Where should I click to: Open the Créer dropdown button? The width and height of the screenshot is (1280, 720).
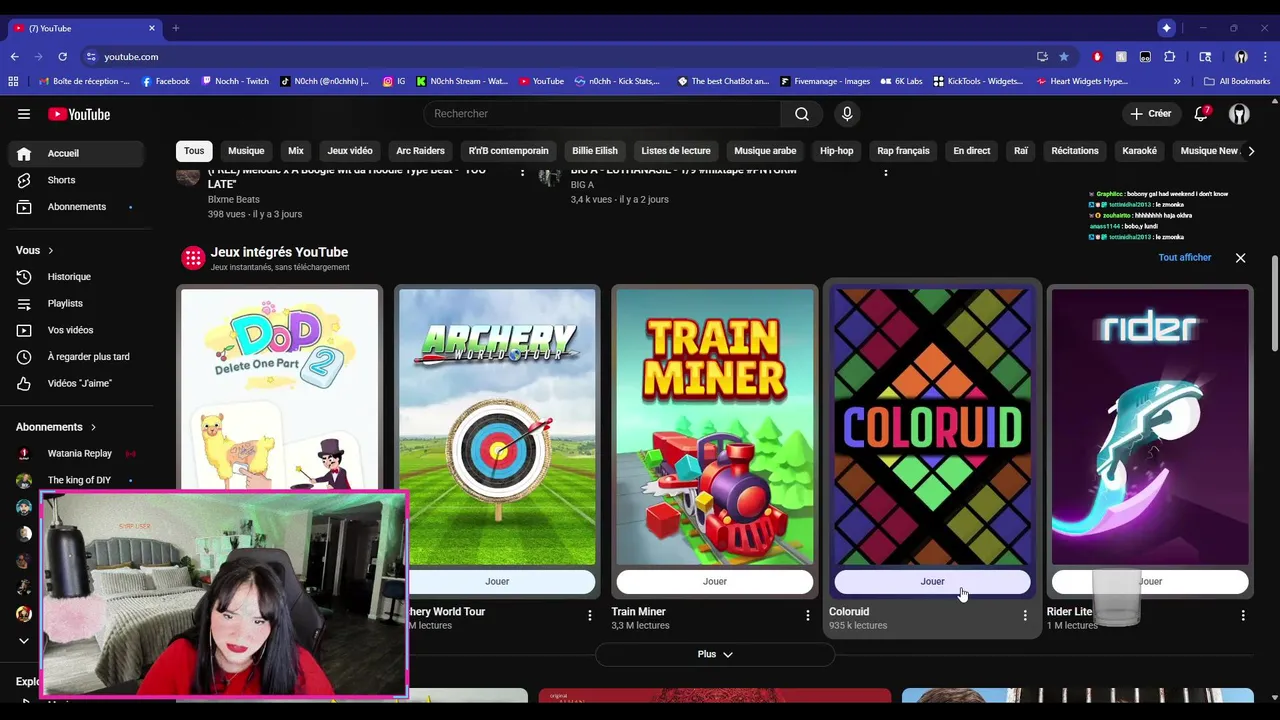coord(1151,114)
